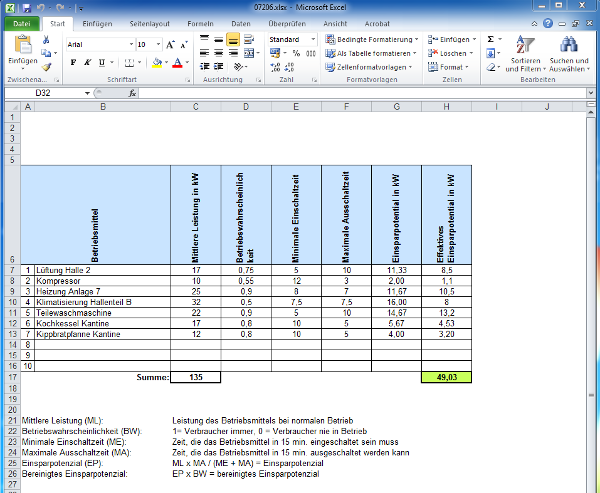Toggle italic formatting
The height and width of the screenshot is (493, 600).
87,62
